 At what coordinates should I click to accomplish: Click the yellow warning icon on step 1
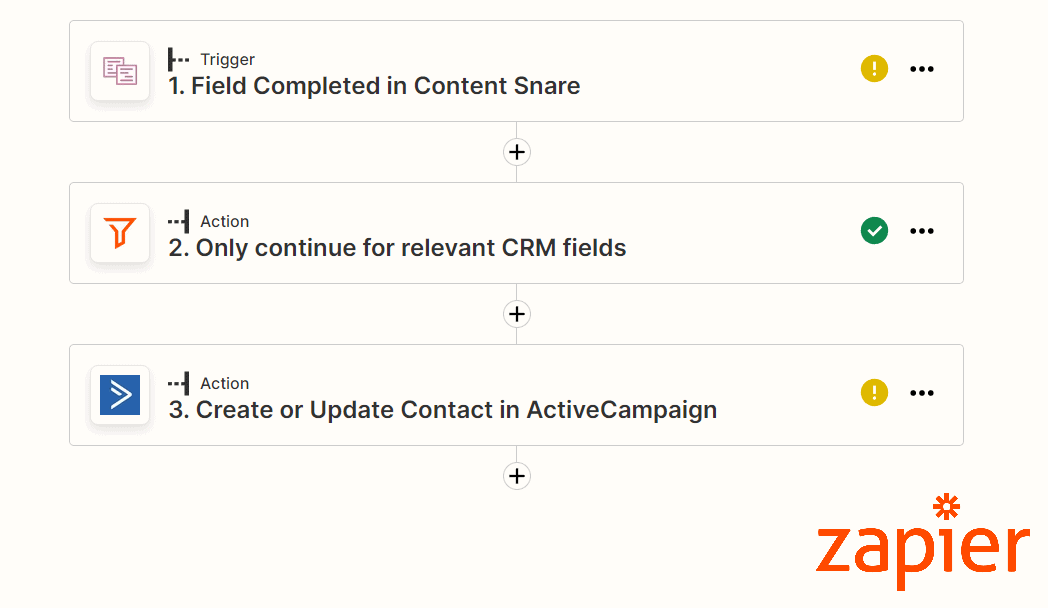874,69
